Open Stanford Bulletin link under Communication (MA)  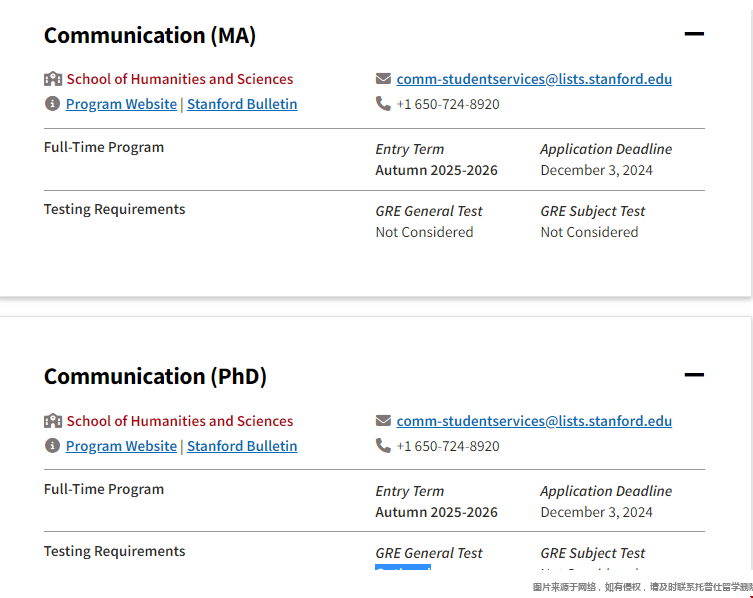242,104
